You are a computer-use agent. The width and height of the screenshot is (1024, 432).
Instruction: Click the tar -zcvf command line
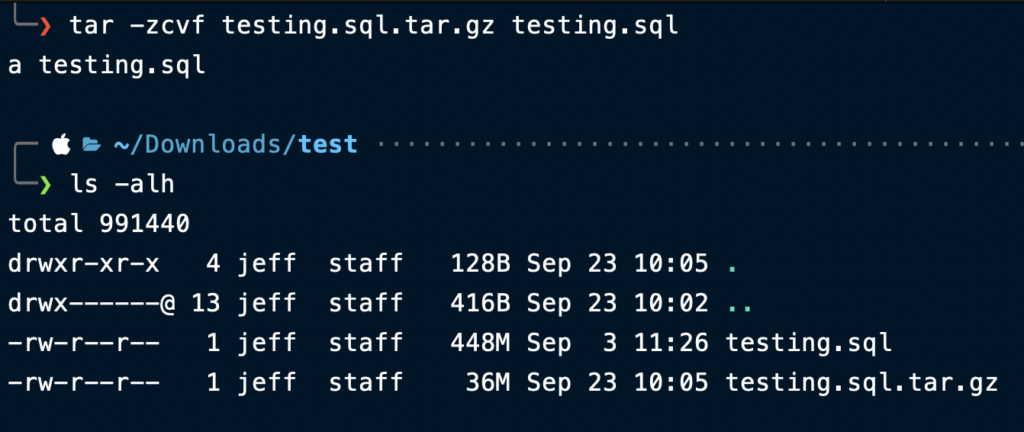(x=374, y=27)
